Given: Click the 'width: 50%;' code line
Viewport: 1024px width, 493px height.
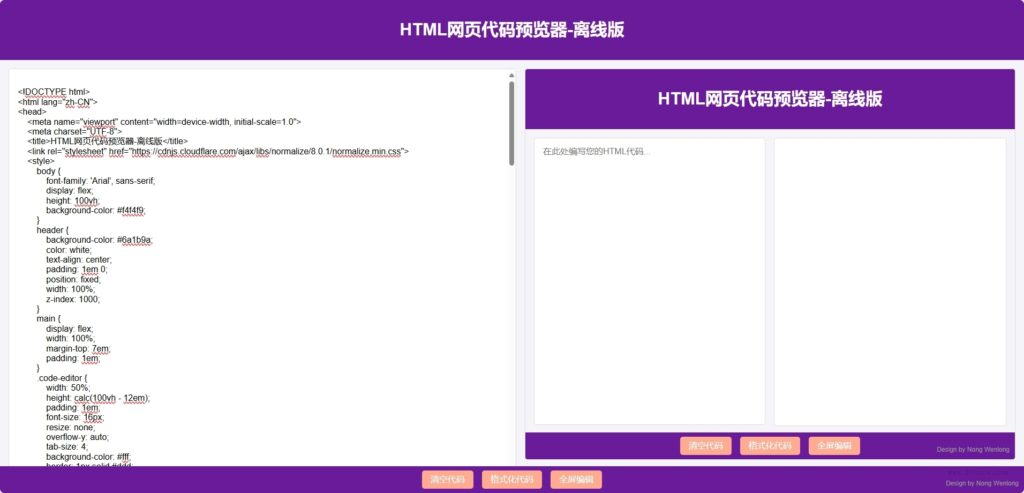Looking at the screenshot, I should pos(68,387).
